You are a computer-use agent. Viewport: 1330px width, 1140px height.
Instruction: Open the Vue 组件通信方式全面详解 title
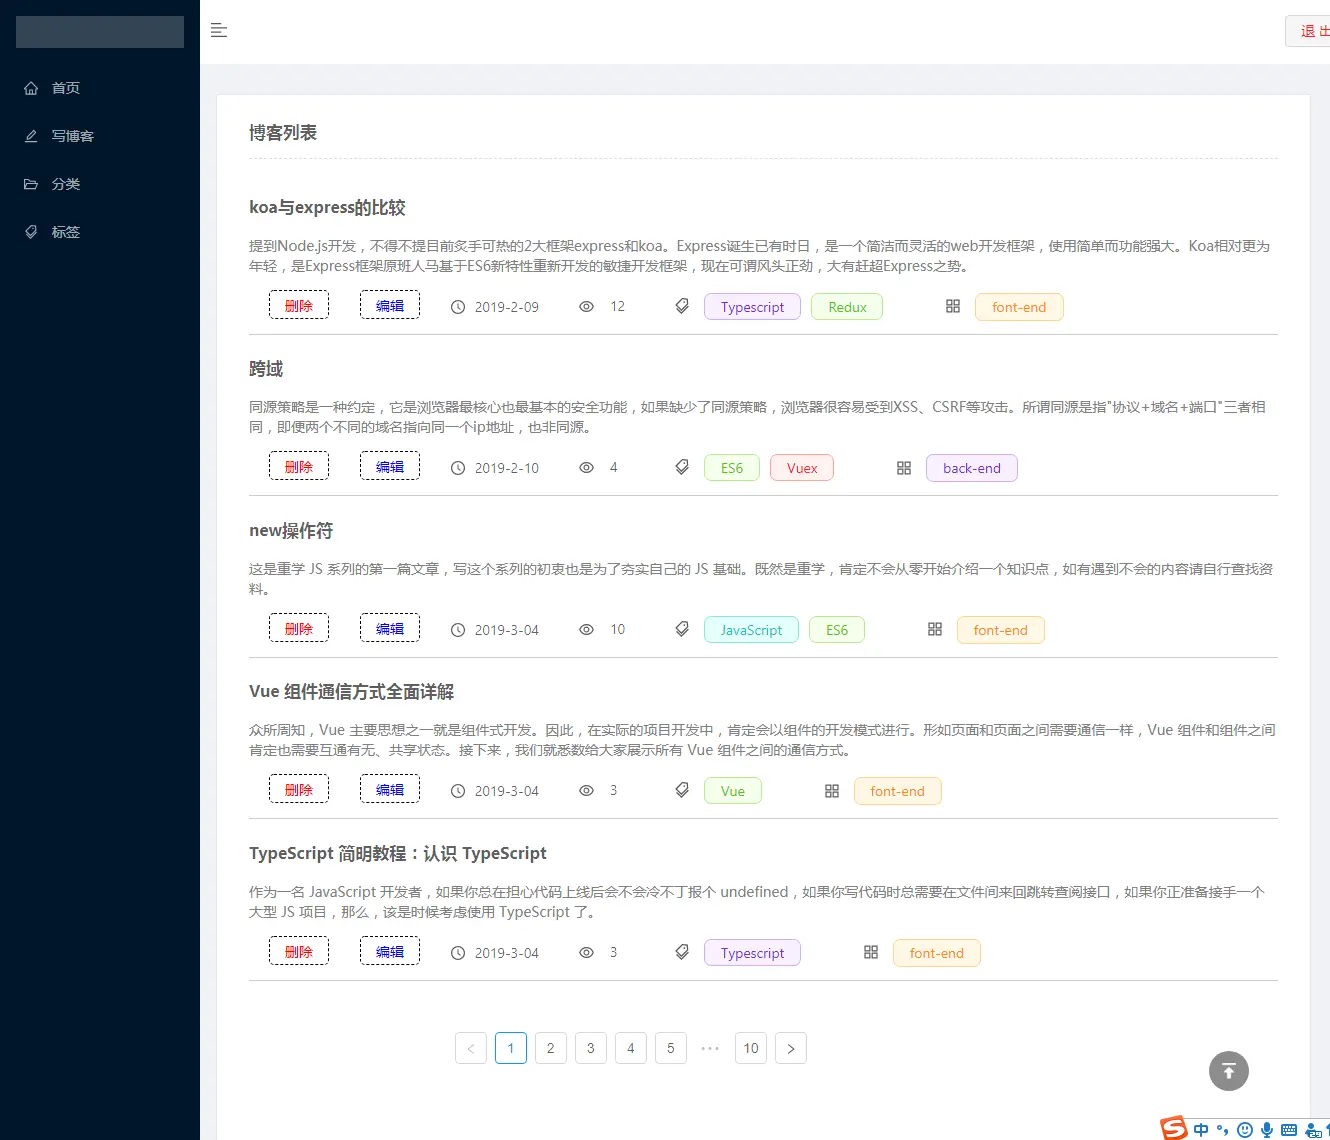click(351, 692)
